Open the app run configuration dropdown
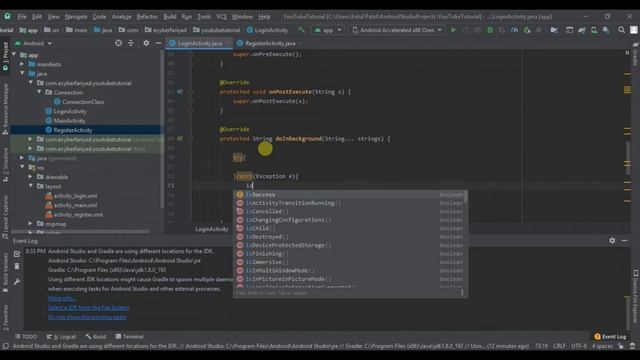 (x=328, y=30)
